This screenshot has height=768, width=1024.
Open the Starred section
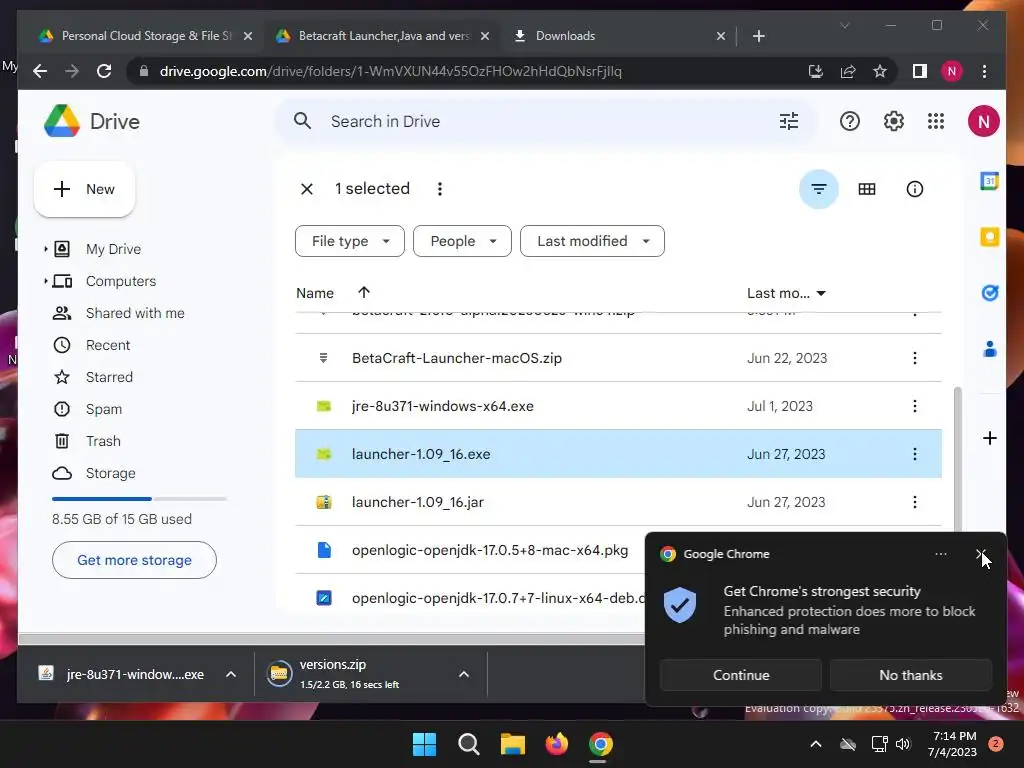[109, 377]
